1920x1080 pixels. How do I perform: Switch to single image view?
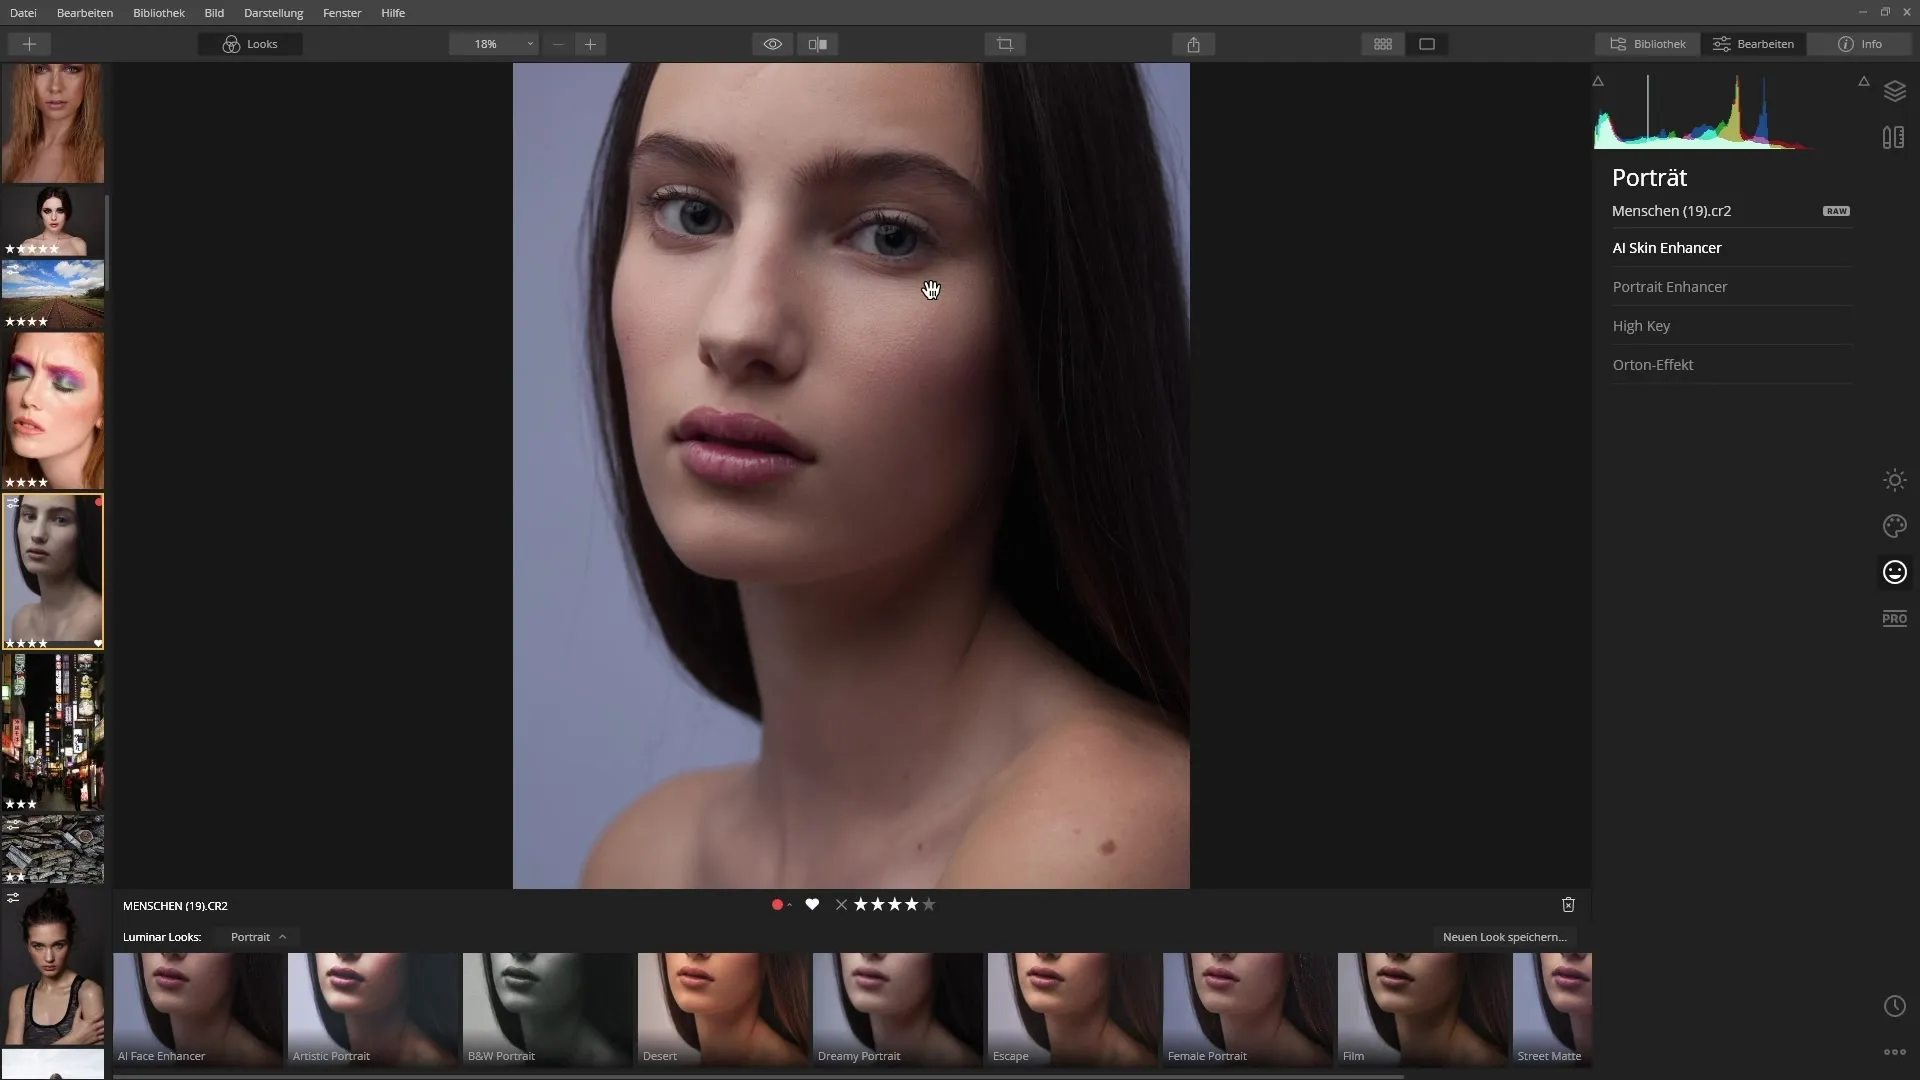1427,44
